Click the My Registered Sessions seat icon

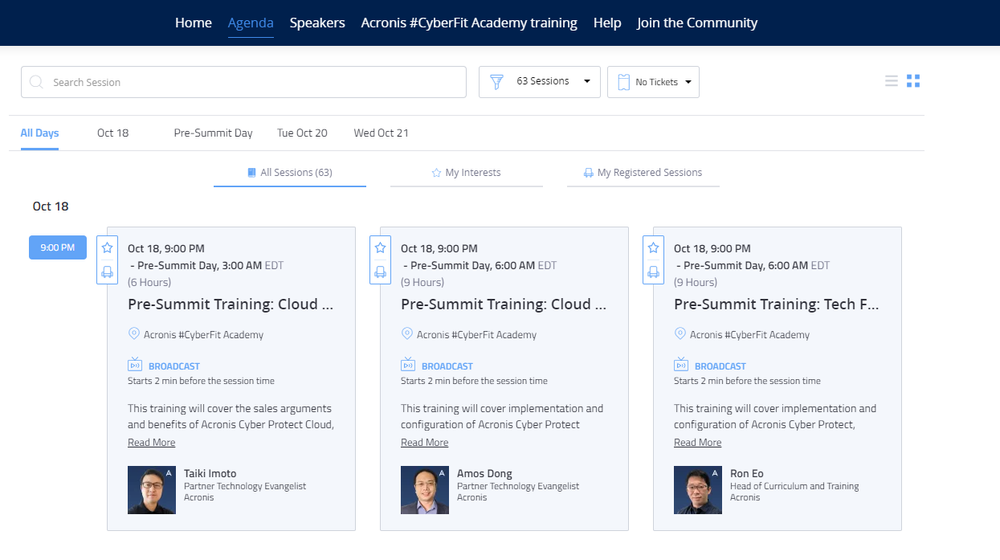(588, 173)
